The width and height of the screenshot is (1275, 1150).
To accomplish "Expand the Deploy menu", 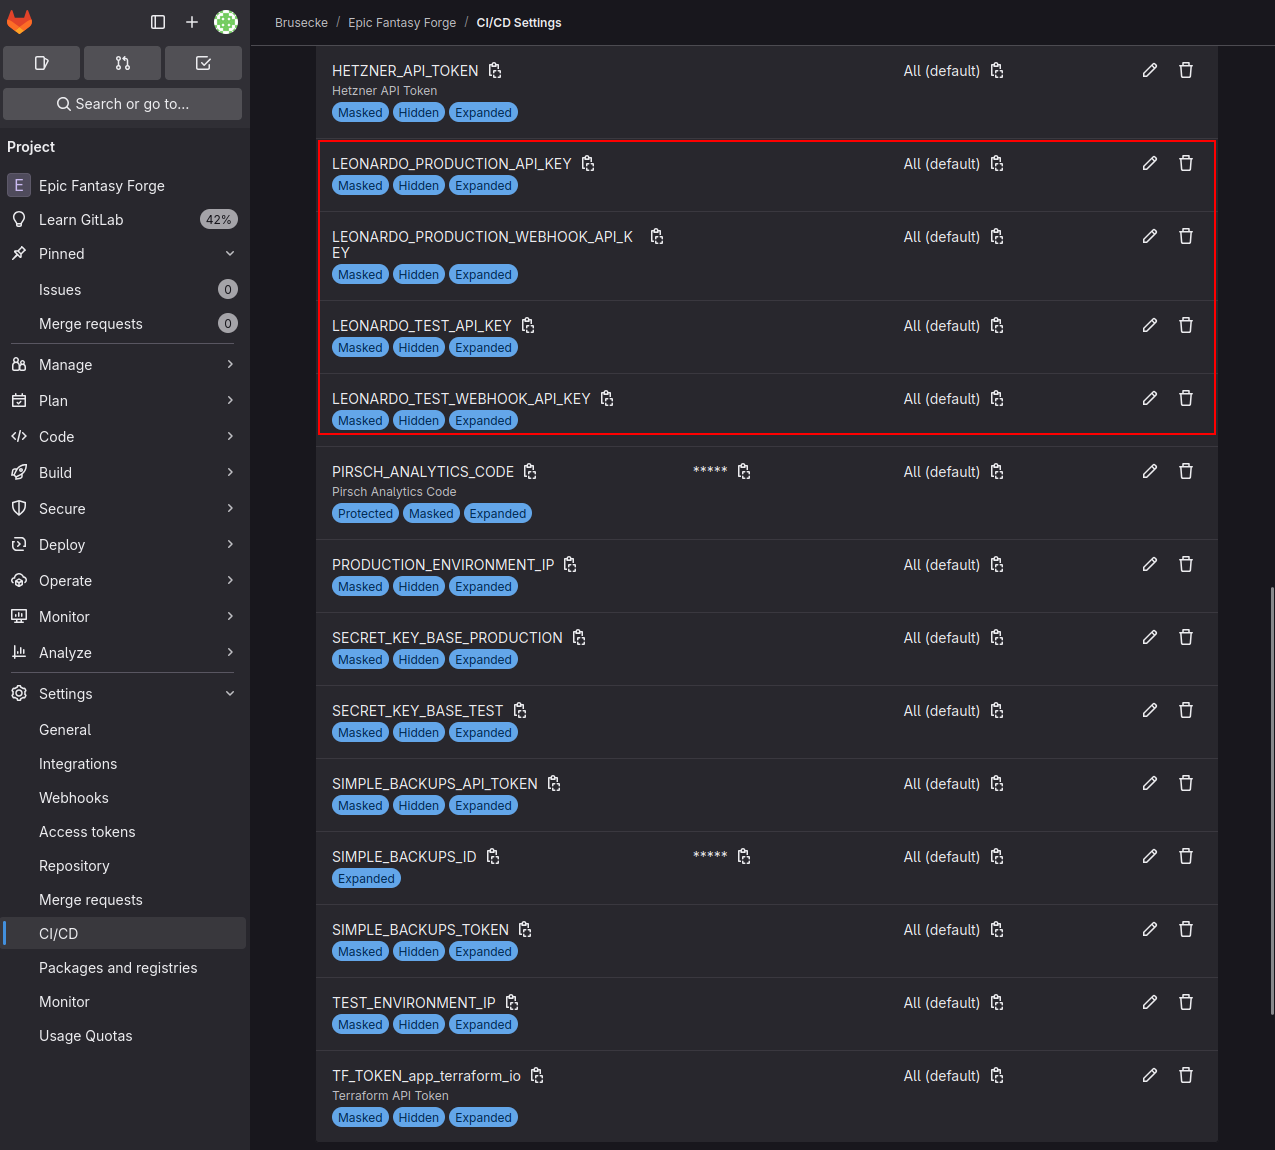I will coord(123,545).
